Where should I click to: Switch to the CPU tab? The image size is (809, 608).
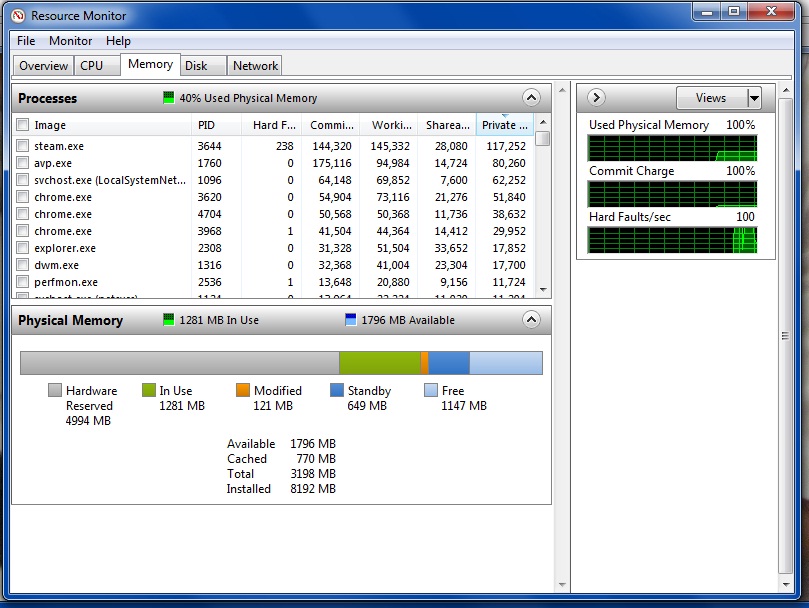[92, 66]
